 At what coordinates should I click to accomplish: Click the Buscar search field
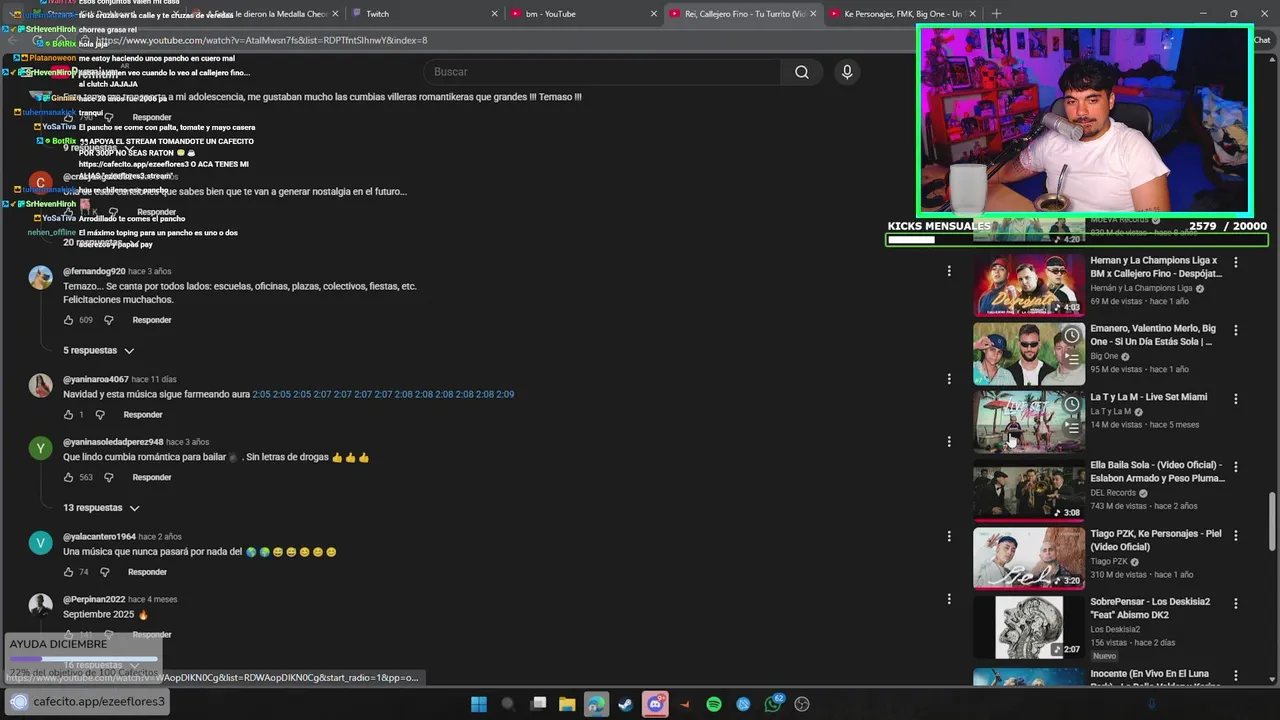point(602,72)
